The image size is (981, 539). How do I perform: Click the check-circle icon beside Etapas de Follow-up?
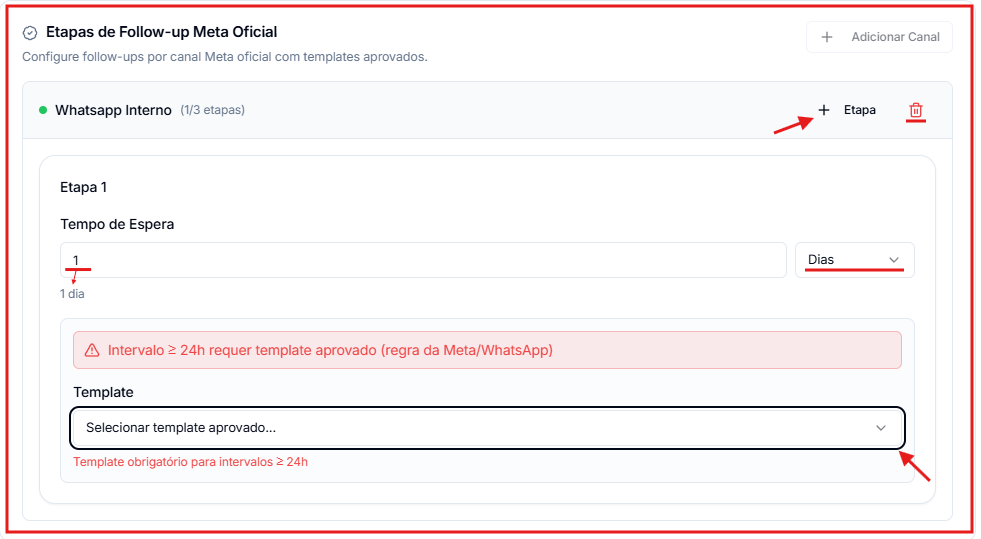click(x=30, y=33)
